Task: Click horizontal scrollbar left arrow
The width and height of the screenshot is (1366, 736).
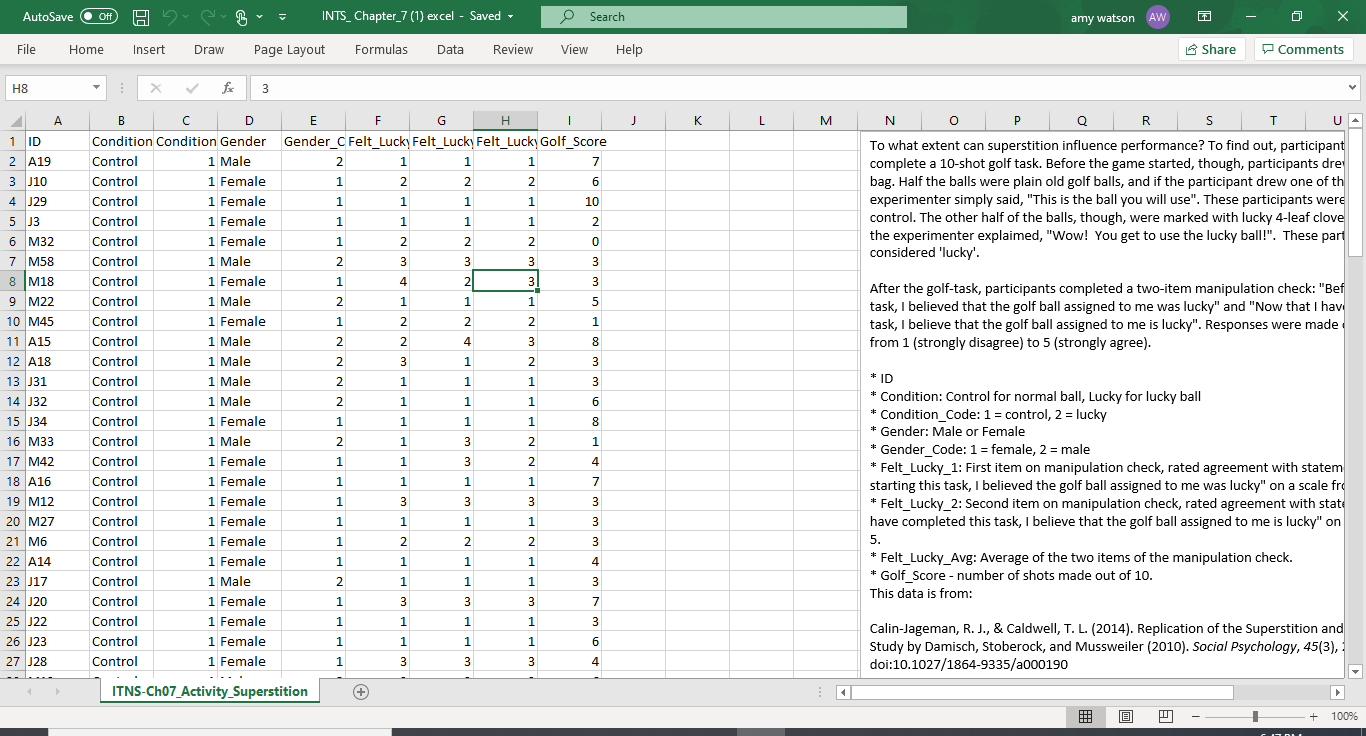Action: (845, 692)
